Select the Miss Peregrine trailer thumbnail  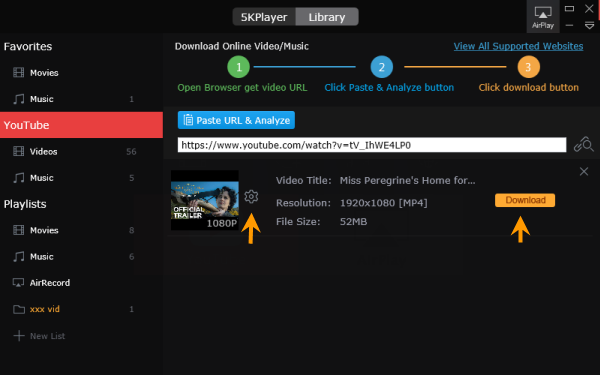click(x=205, y=201)
